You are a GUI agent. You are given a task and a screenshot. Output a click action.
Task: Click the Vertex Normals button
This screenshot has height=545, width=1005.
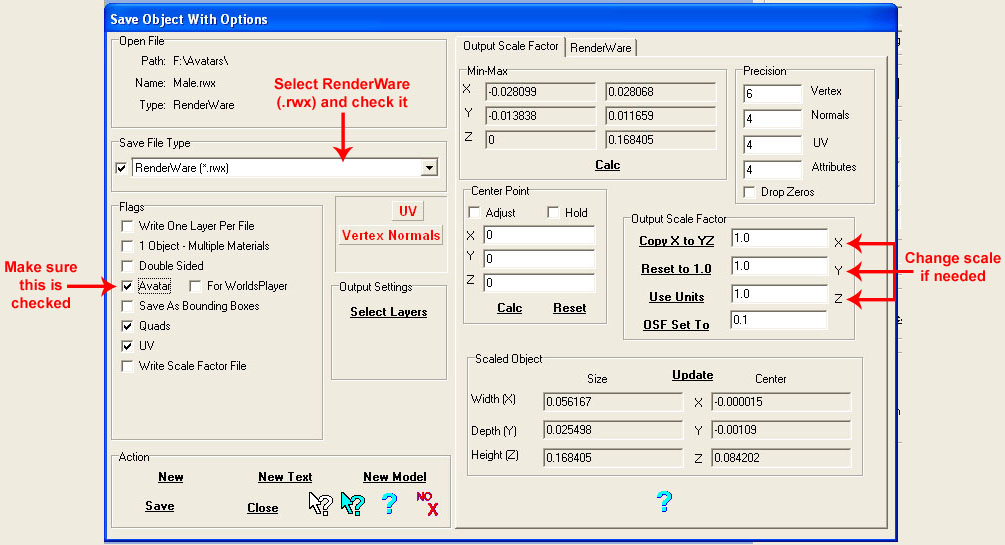pos(391,235)
